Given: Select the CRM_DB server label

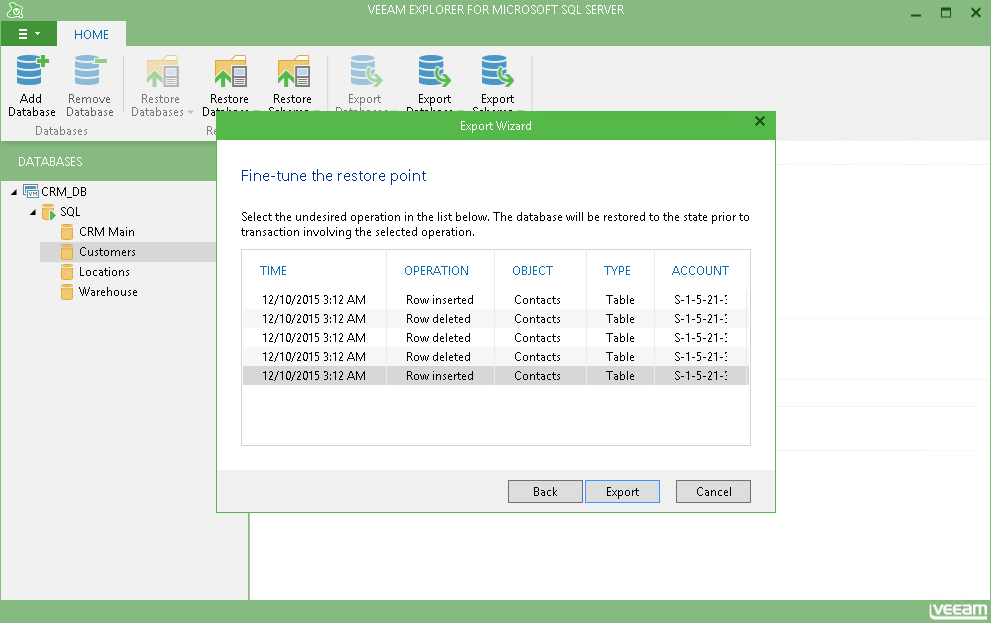Looking at the screenshot, I should pos(64,191).
